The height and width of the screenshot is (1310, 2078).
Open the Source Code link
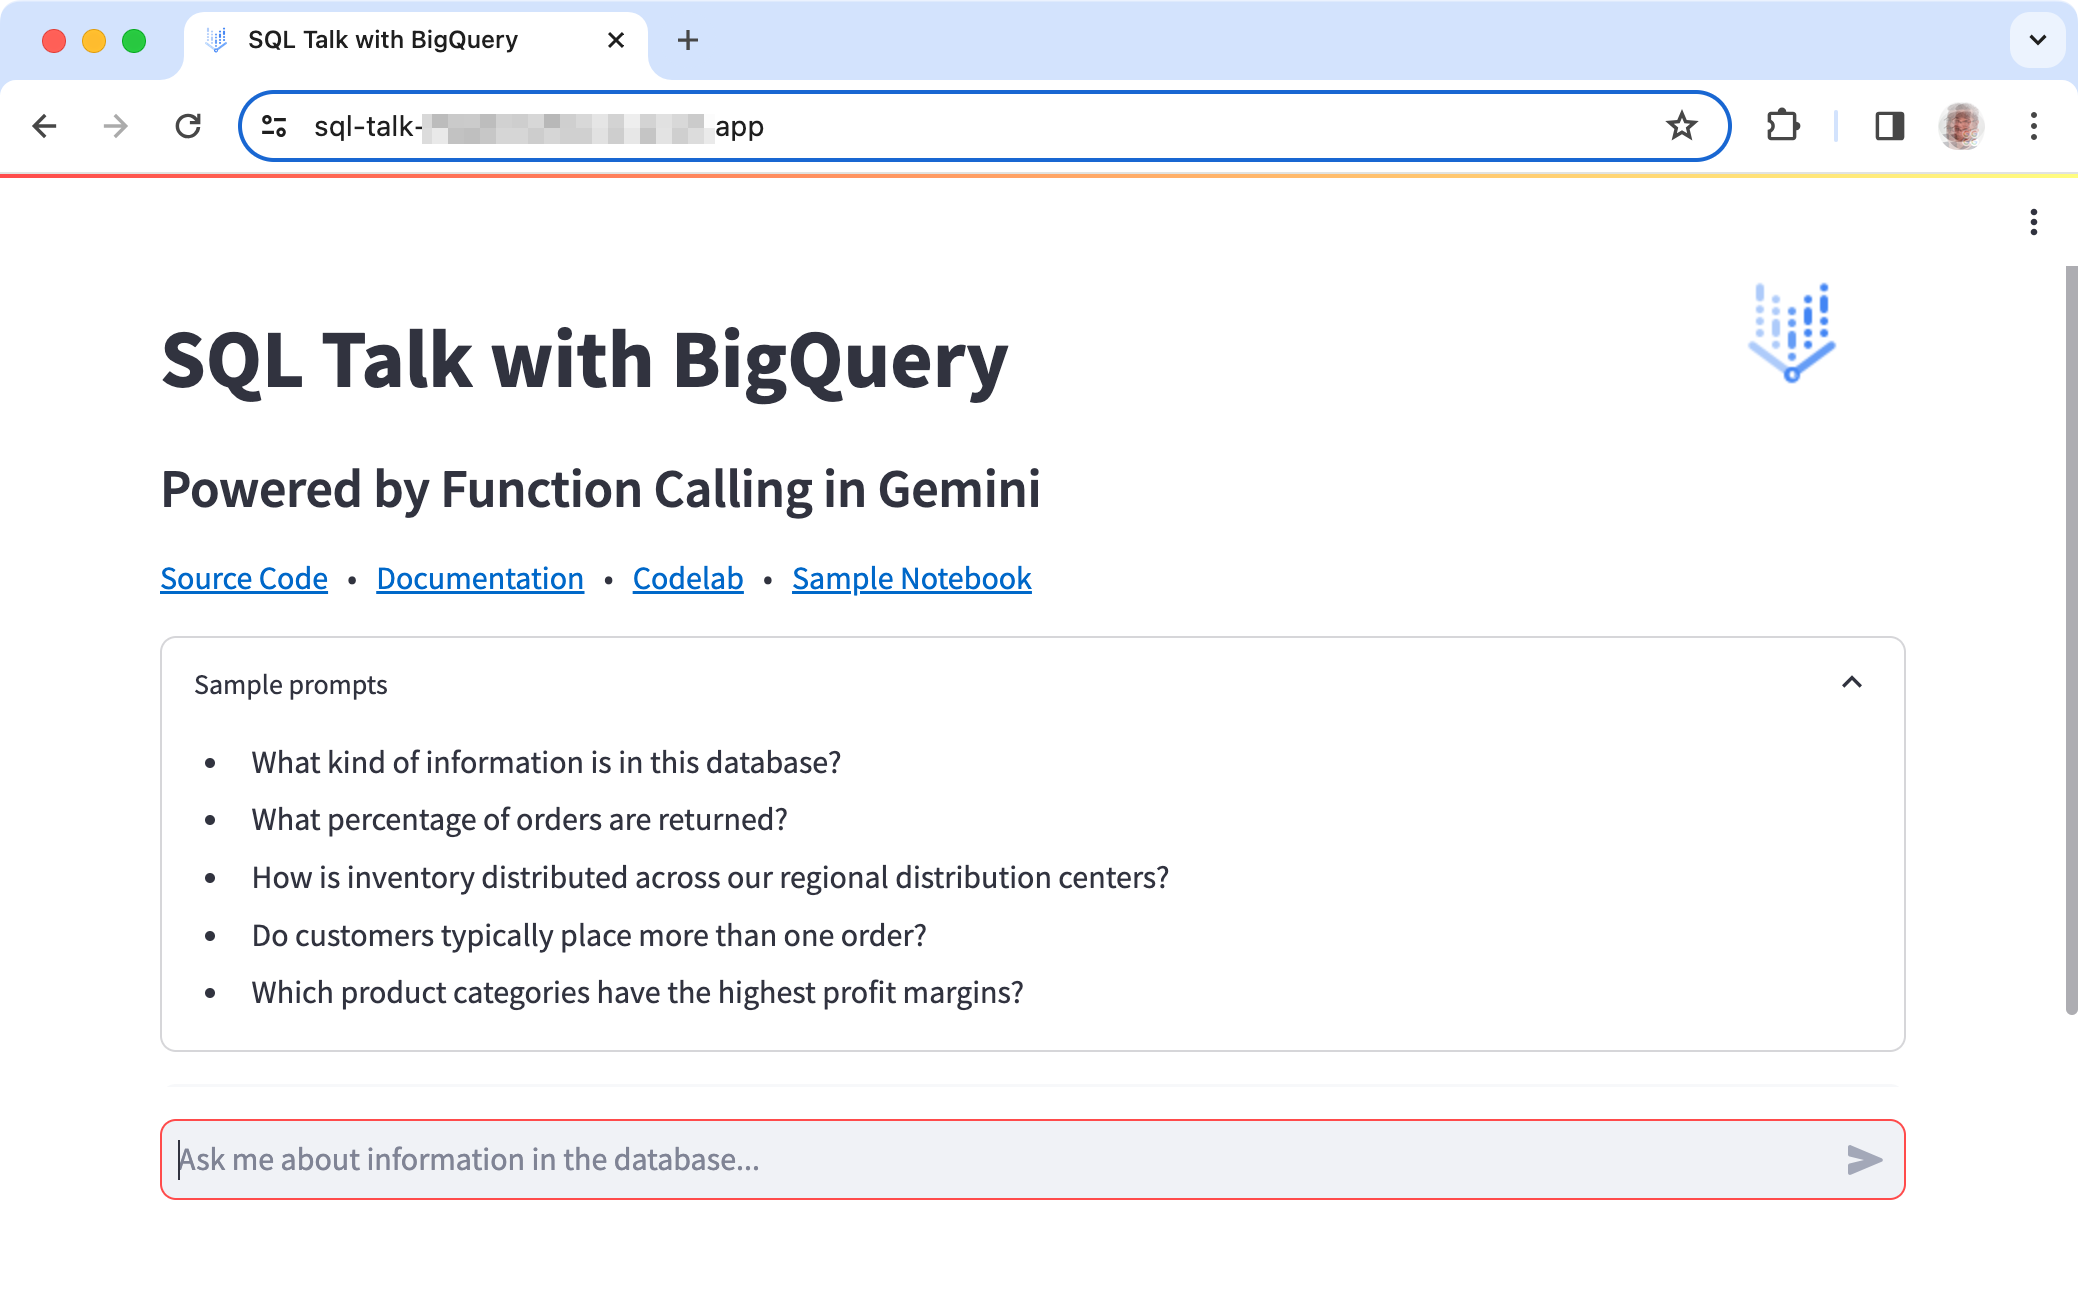pyautogui.click(x=244, y=577)
